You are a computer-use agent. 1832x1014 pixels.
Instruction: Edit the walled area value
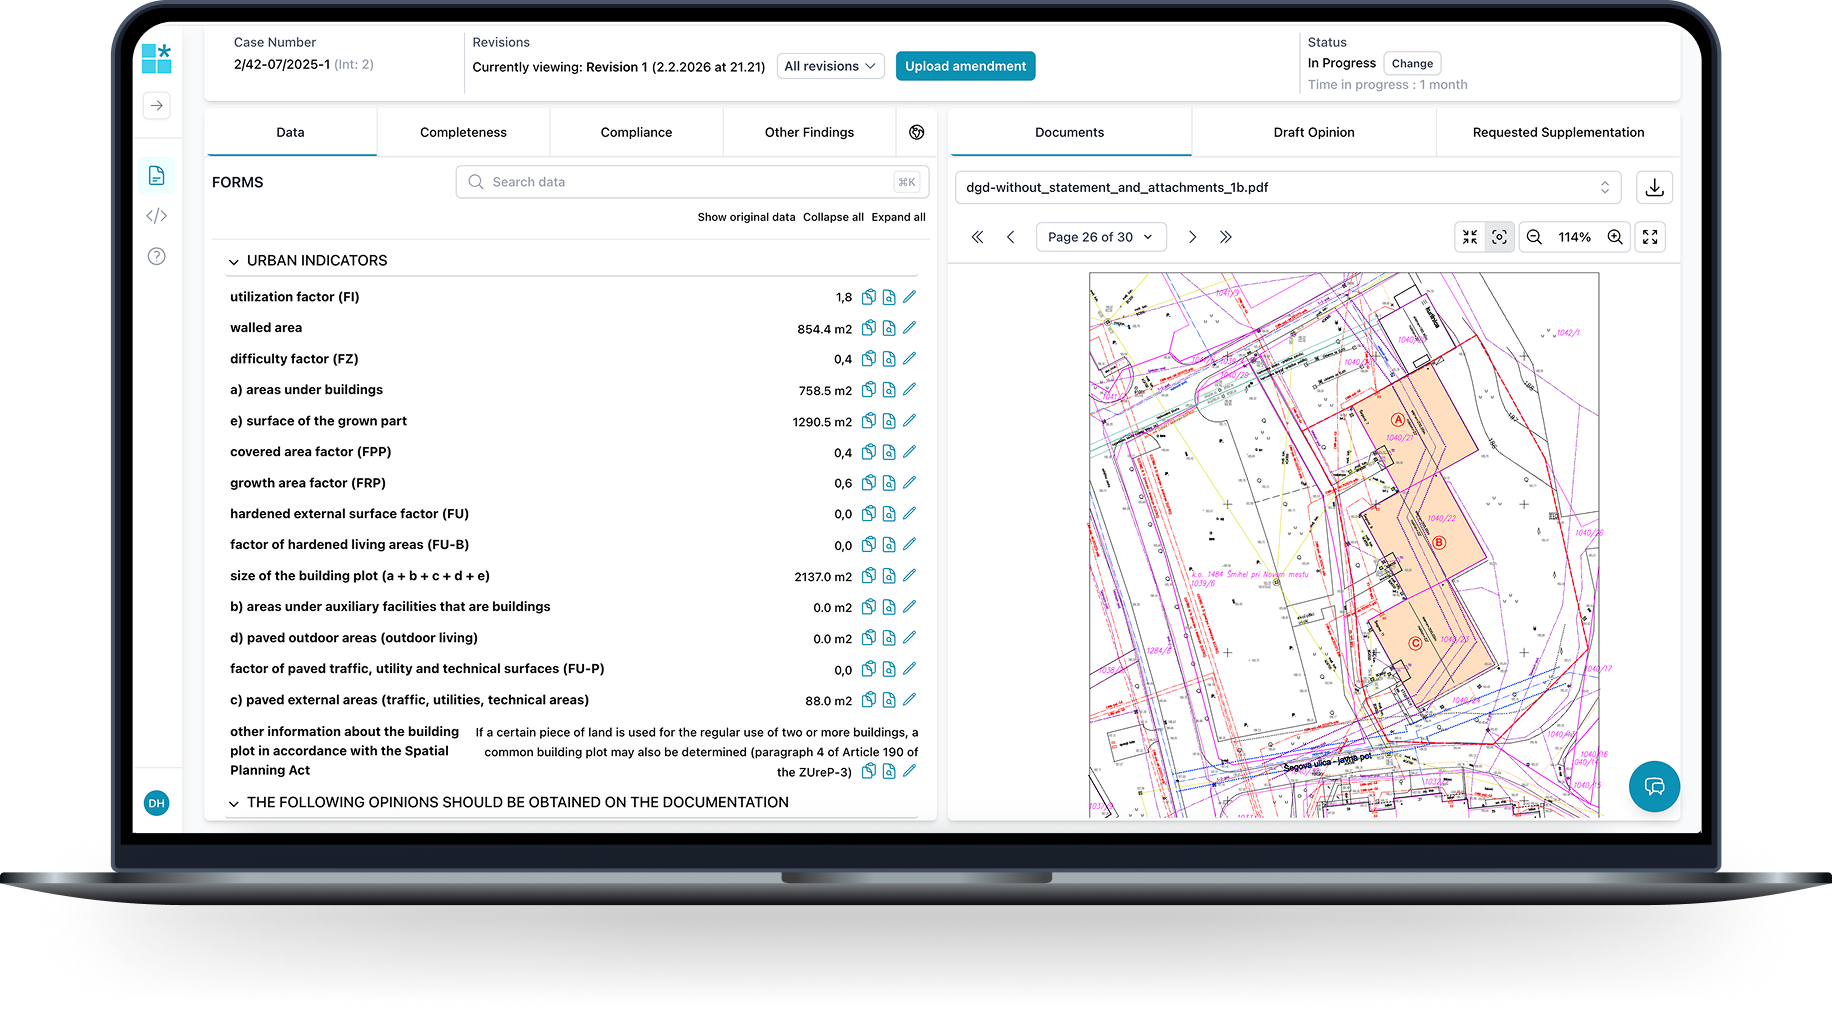pyautogui.click(x=909, y=328)
